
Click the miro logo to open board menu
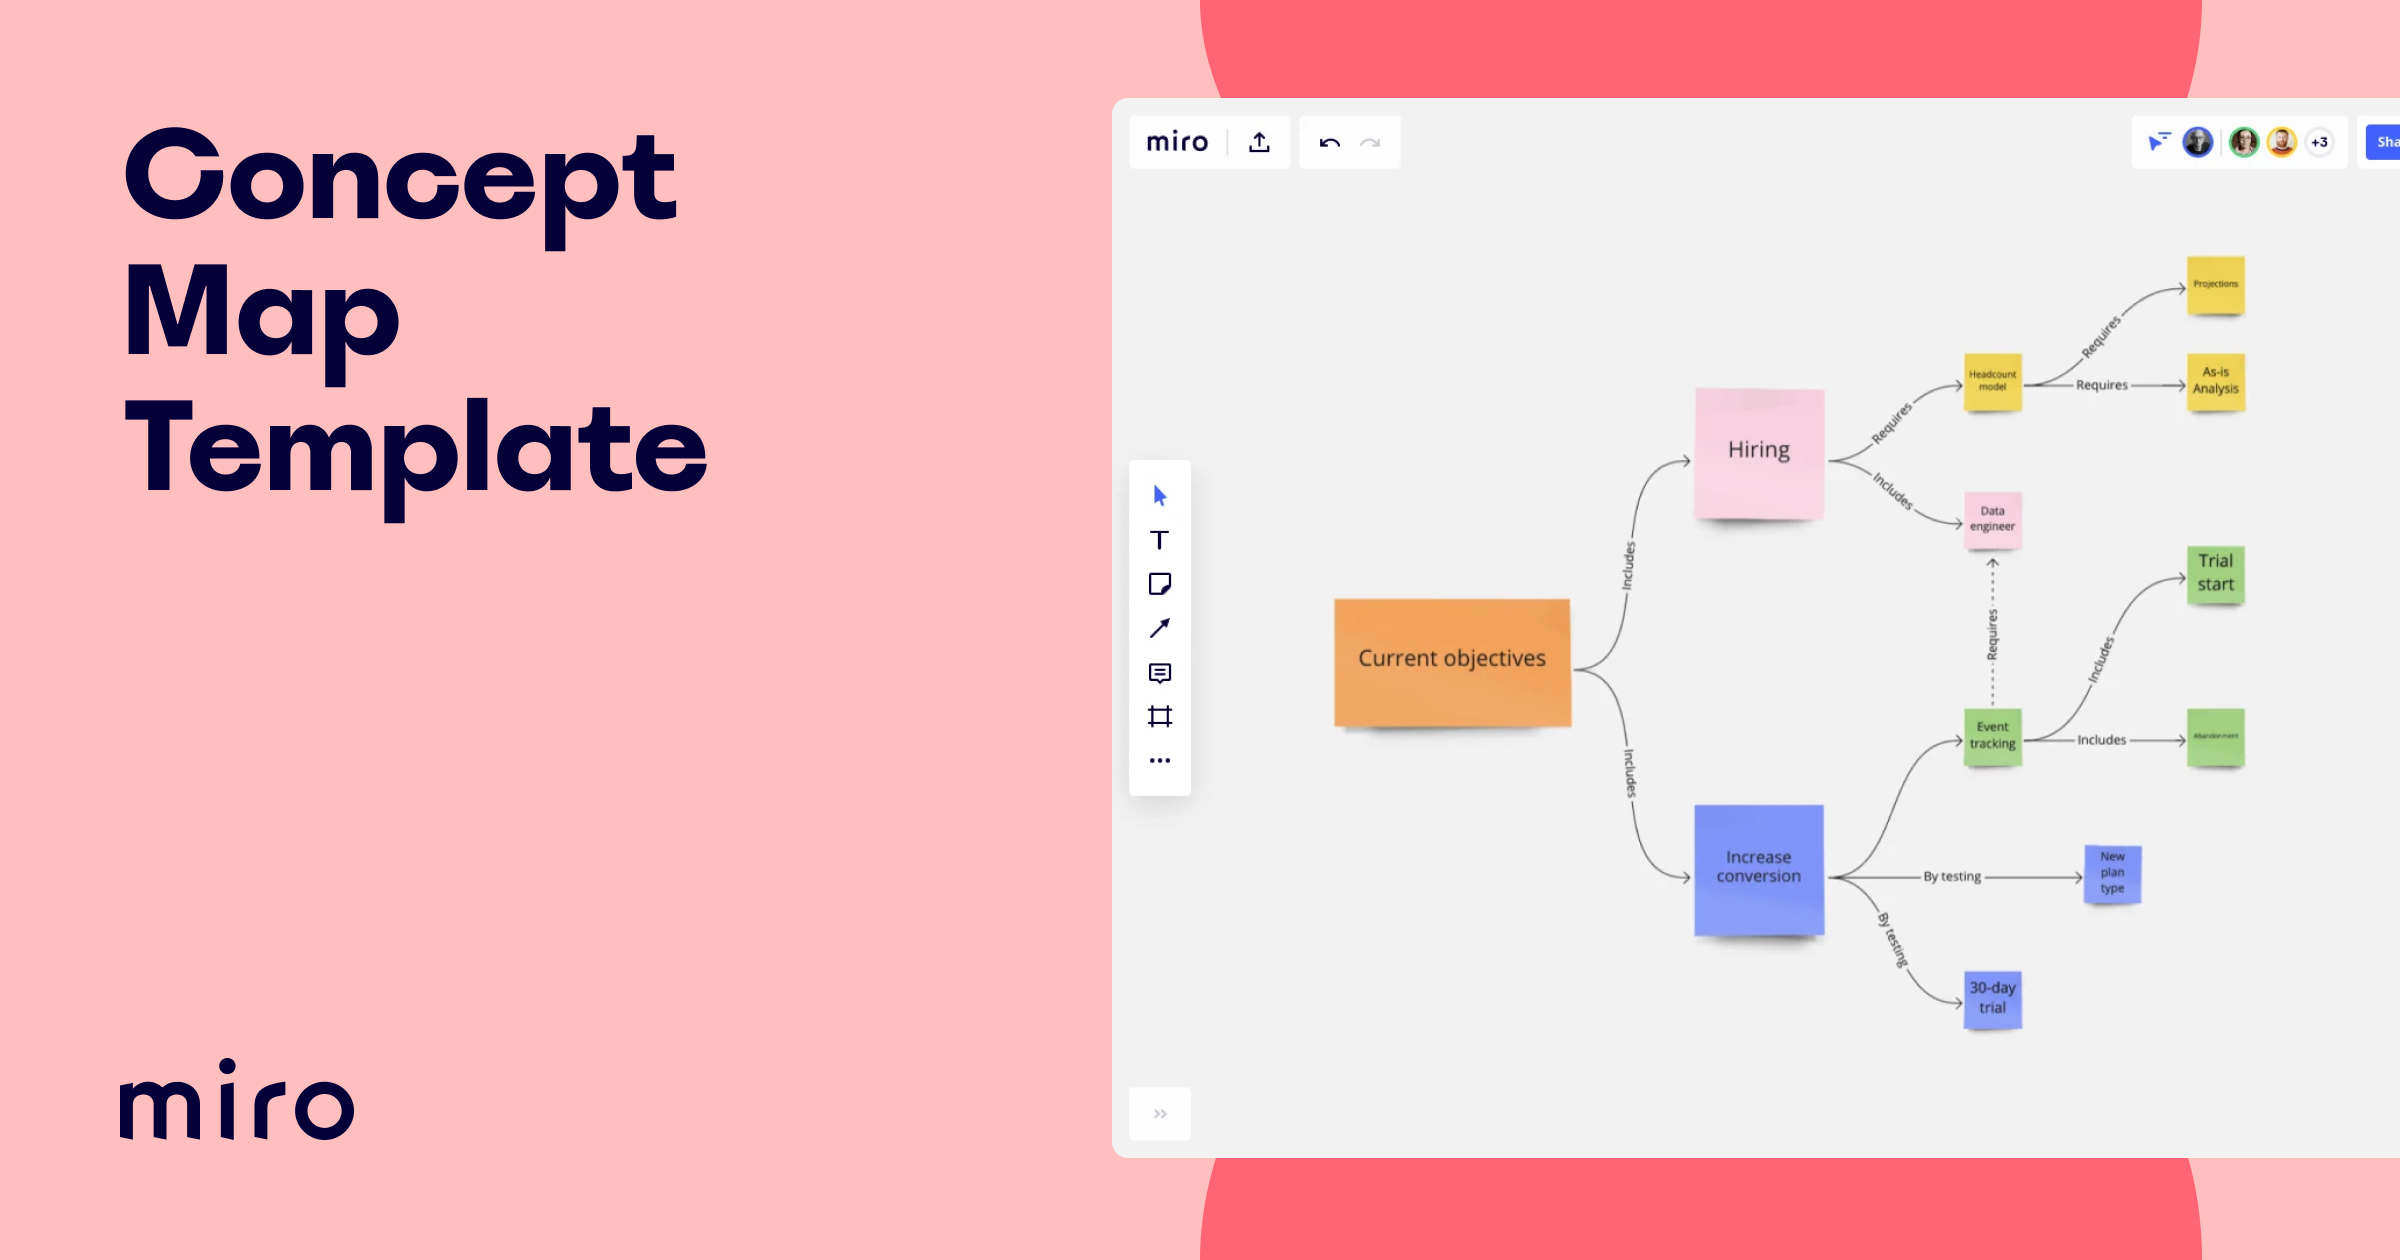(1177, 141)
